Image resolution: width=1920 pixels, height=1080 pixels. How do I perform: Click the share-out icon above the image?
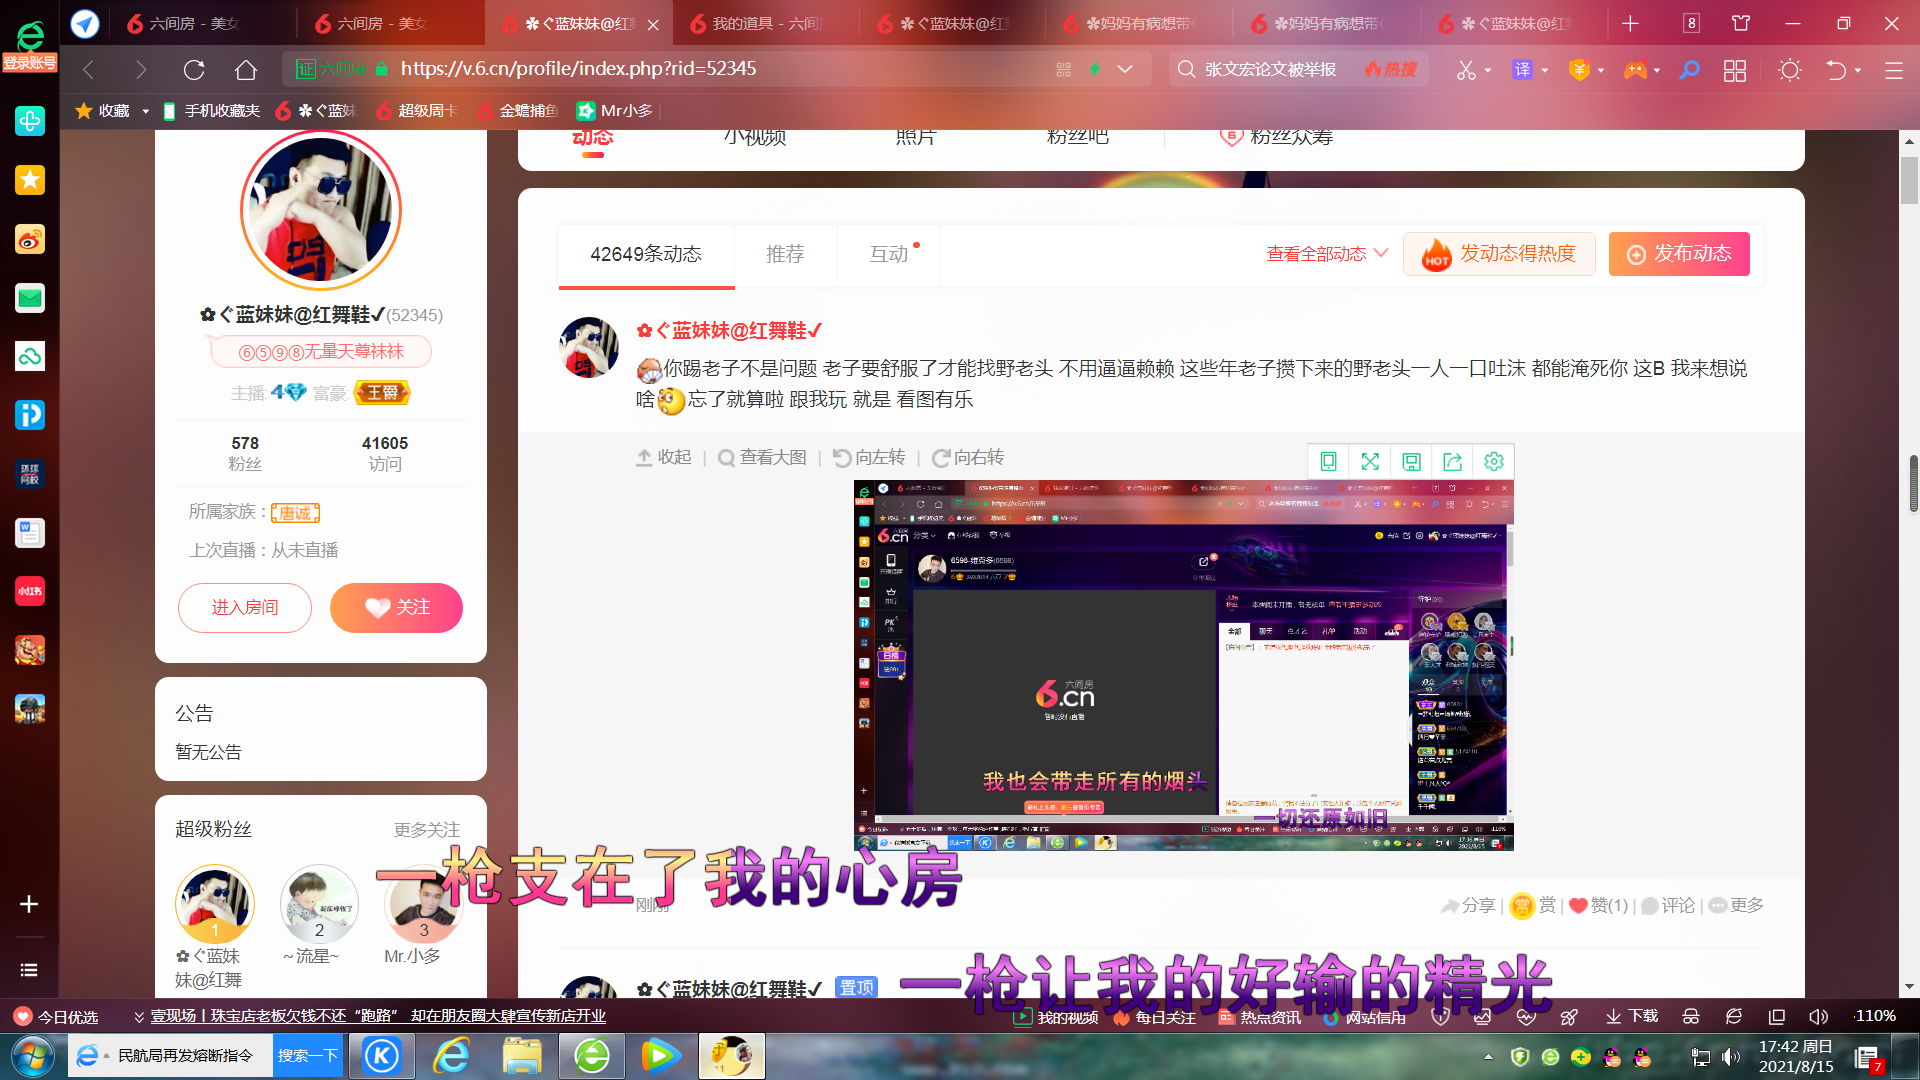(1452, 461)
